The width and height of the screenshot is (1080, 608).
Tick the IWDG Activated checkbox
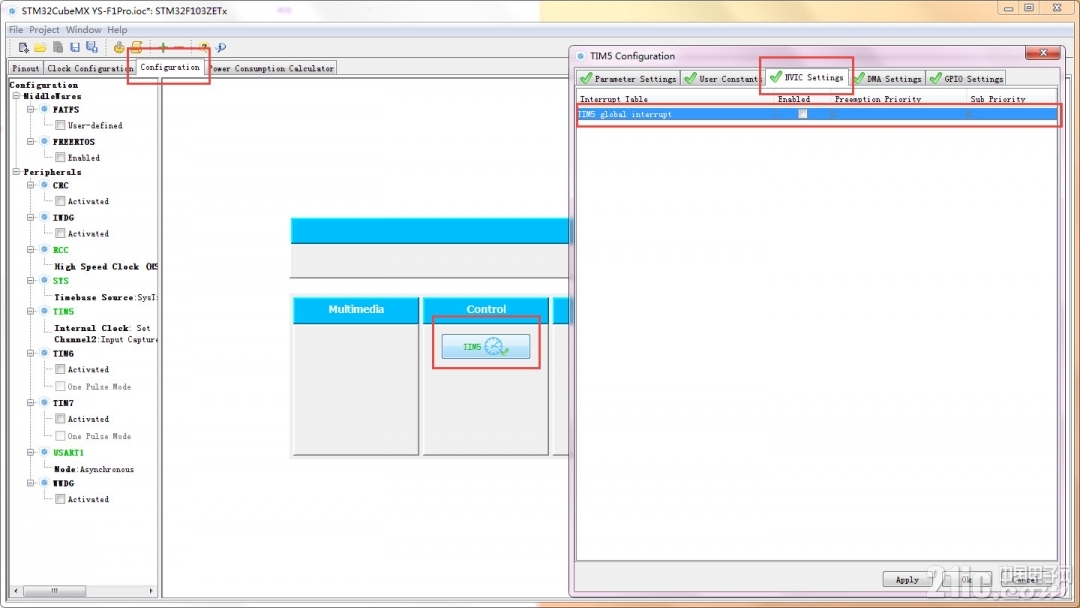(61, 233)
